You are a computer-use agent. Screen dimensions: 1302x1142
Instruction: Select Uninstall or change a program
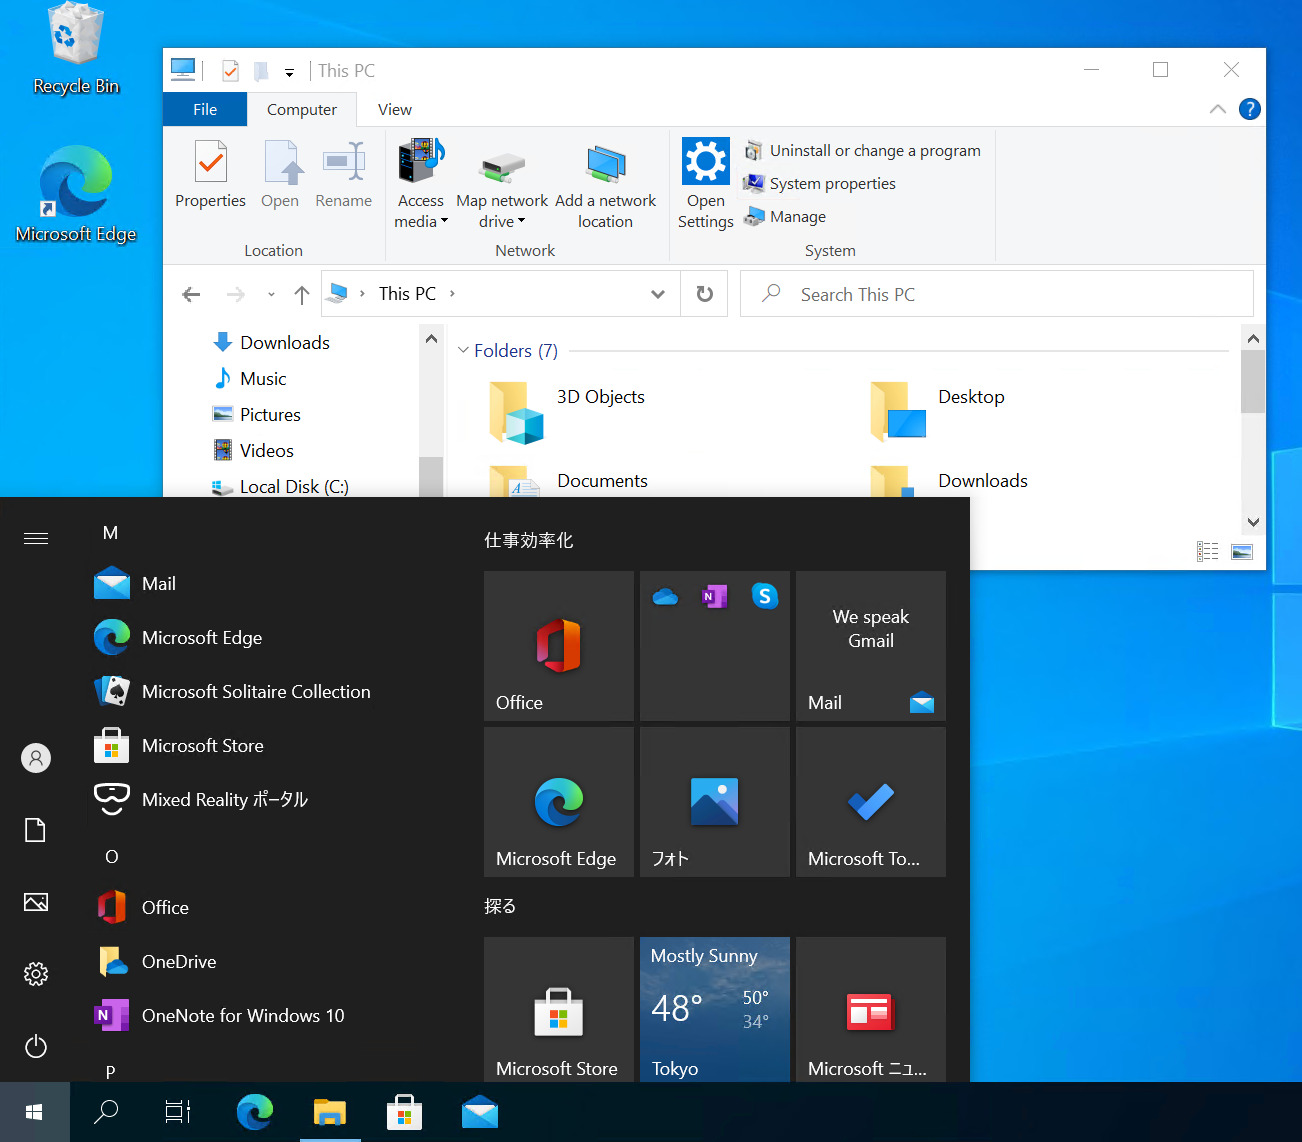point(863,151)
